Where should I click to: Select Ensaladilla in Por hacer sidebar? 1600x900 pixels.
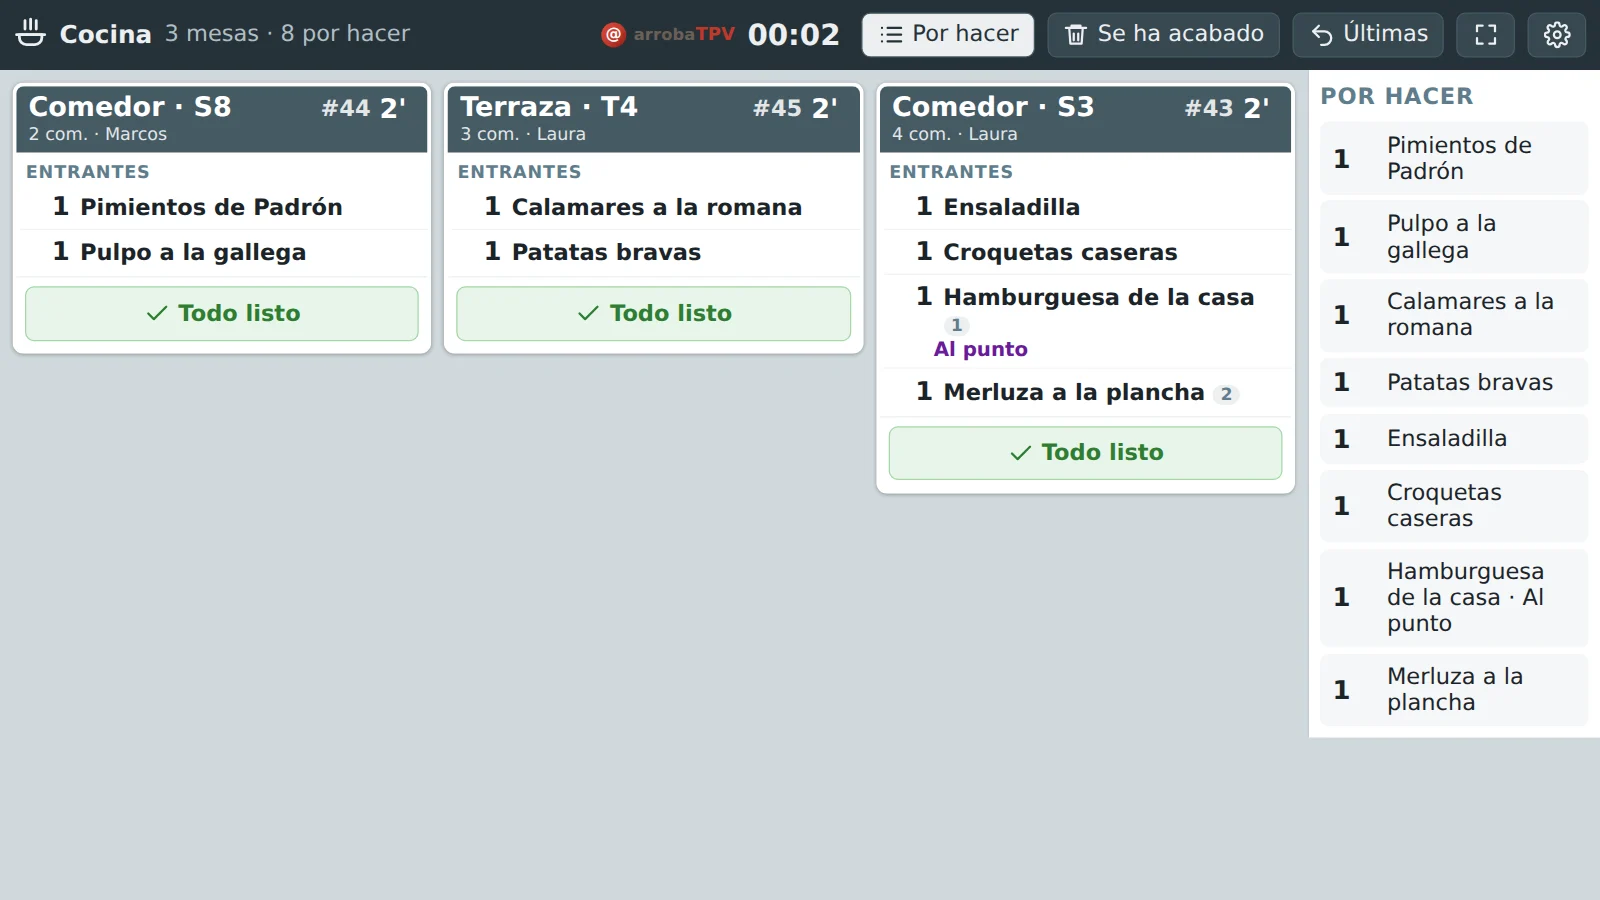(x=1454, y=438)
